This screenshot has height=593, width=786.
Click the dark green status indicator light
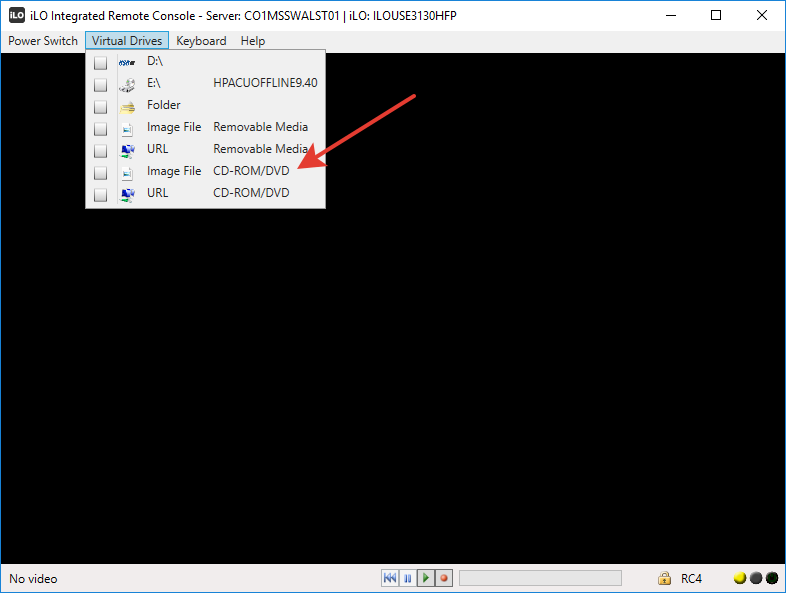click(772, 578)
